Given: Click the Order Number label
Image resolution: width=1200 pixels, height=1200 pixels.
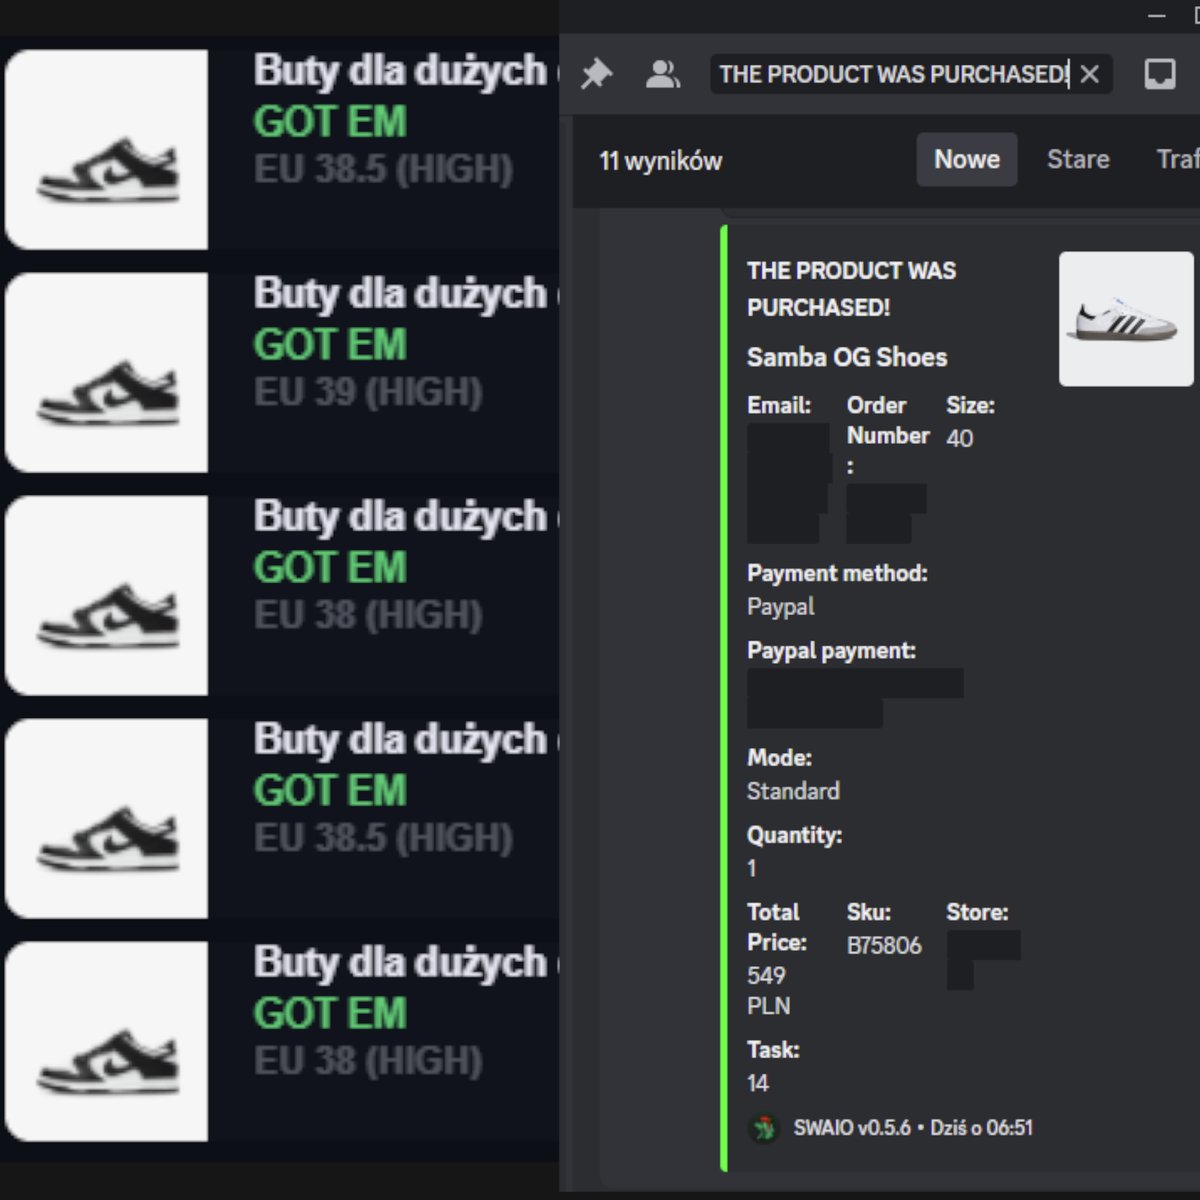Looking at the screenshot, I should tap(888, 435).
